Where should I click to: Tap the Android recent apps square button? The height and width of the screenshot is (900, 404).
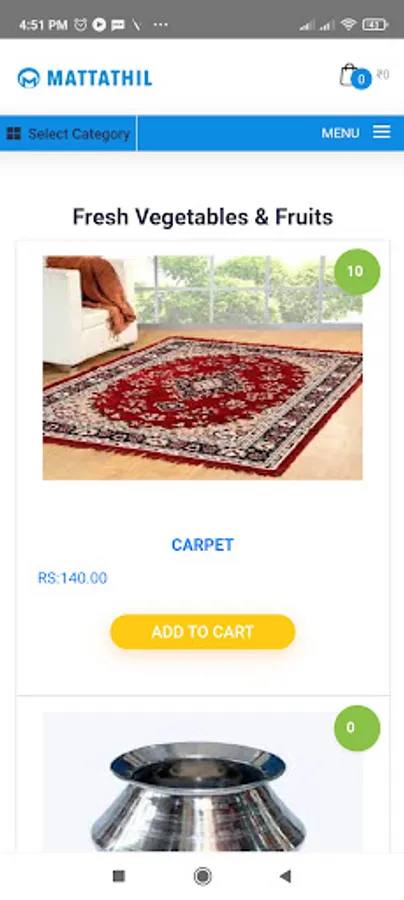119,876
